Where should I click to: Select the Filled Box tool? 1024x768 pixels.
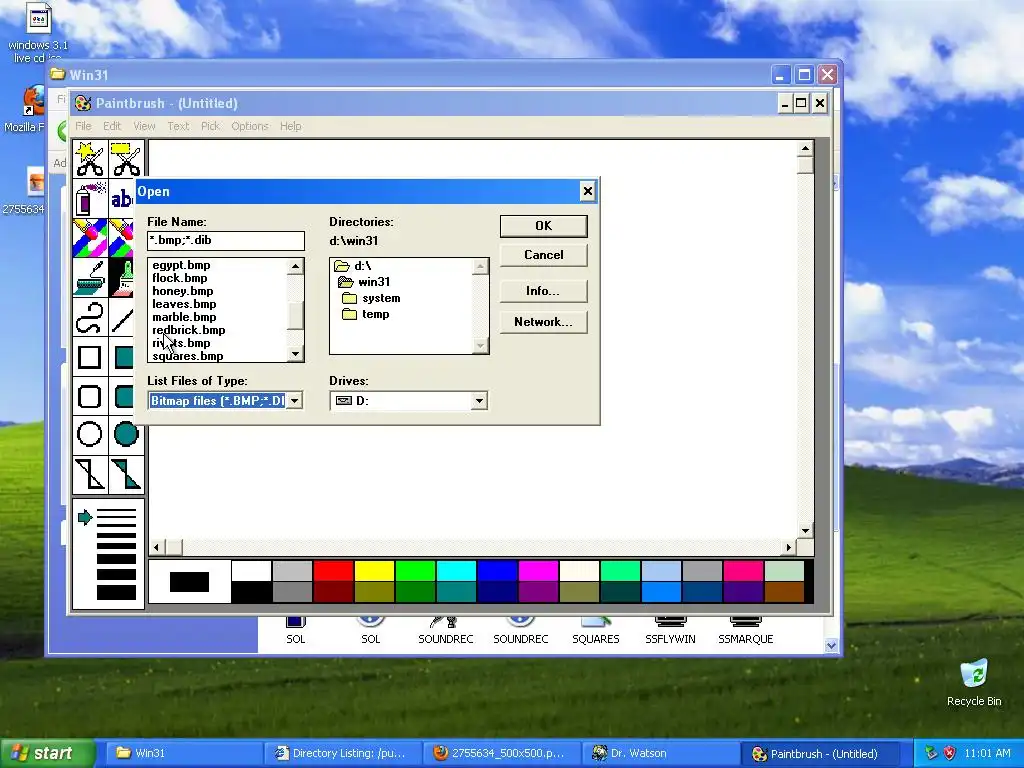pos(122,357)
